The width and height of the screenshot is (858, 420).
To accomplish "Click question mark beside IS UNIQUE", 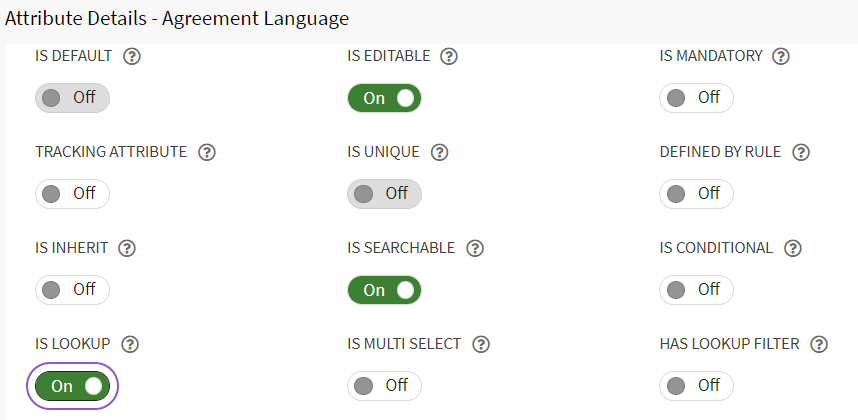I will (438, 152).
